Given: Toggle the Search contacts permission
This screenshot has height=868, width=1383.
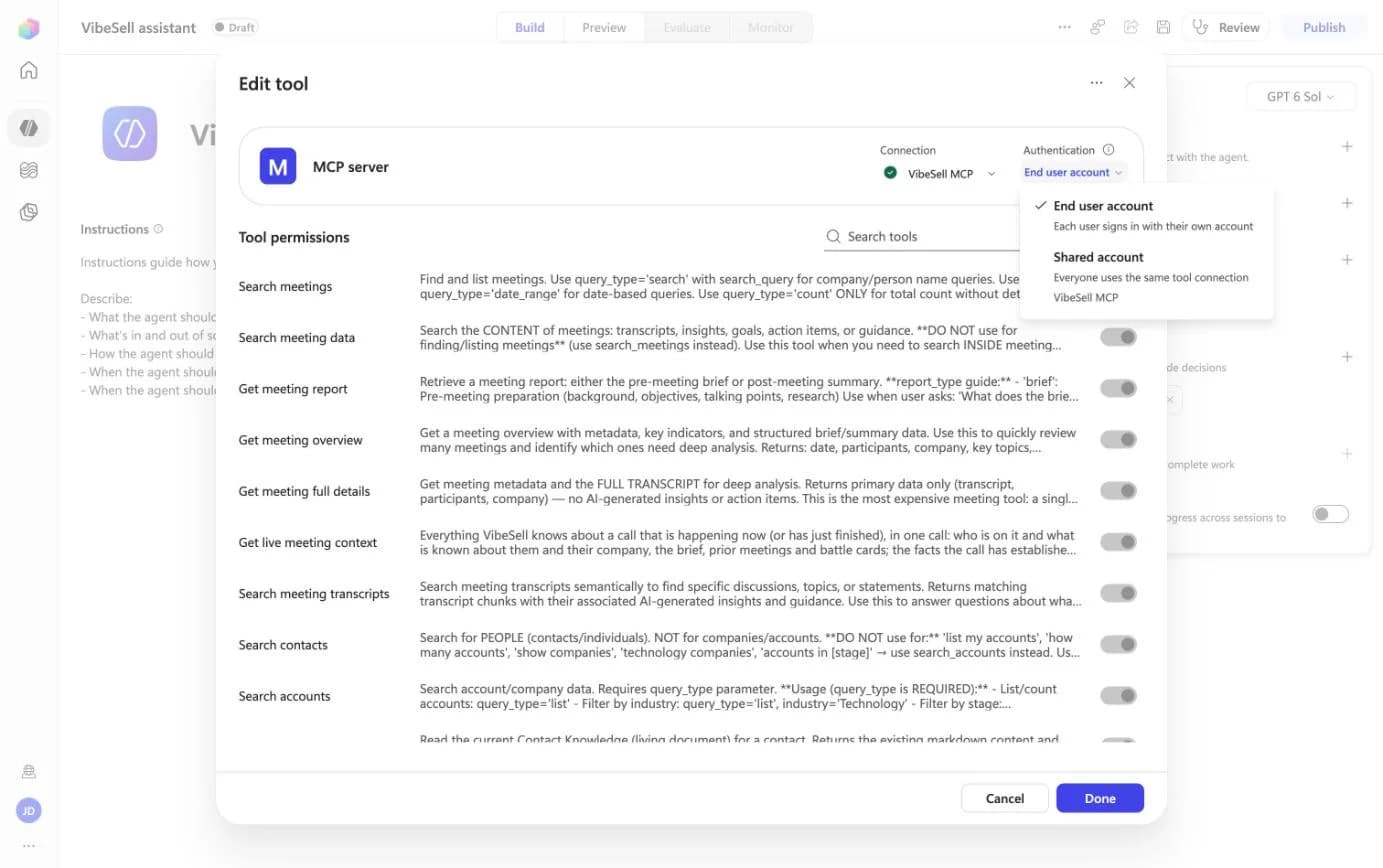Looking at the screenshot, I should point(1118,644).
